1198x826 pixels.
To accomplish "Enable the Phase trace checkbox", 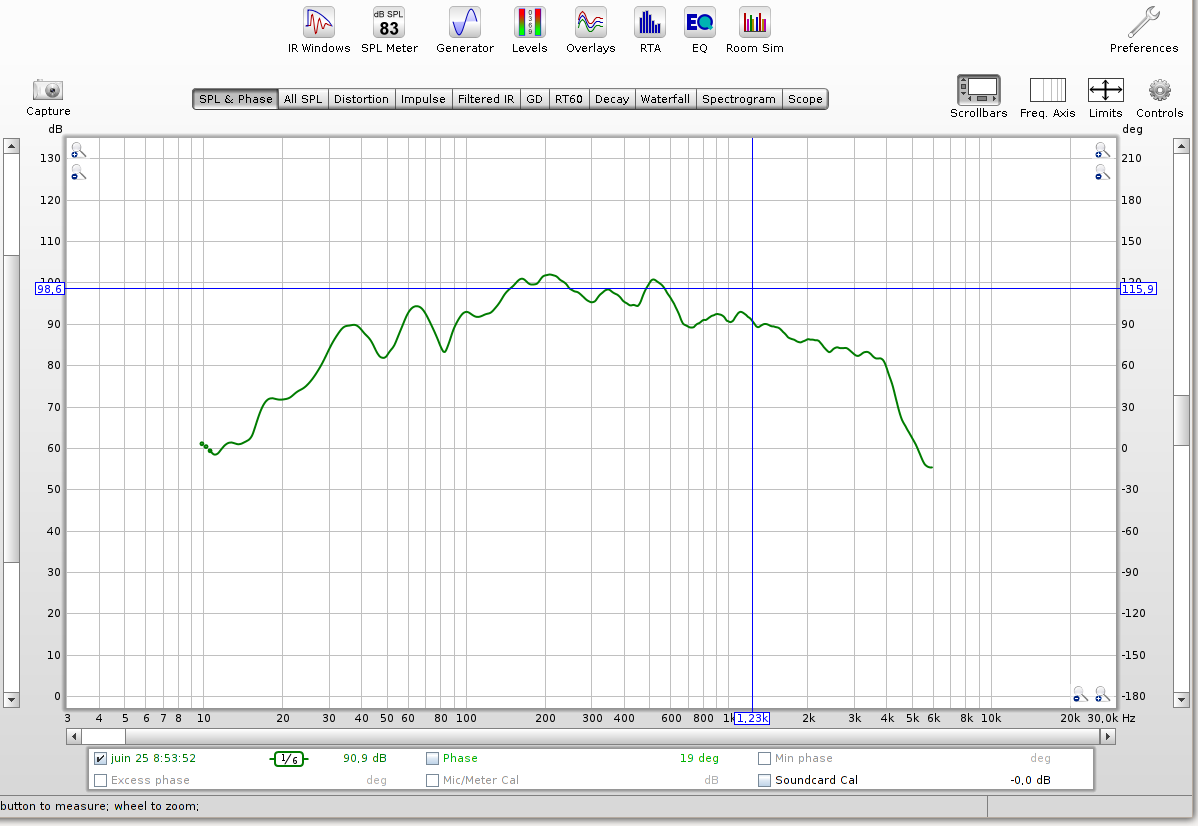I will click(x=432, y=759).
